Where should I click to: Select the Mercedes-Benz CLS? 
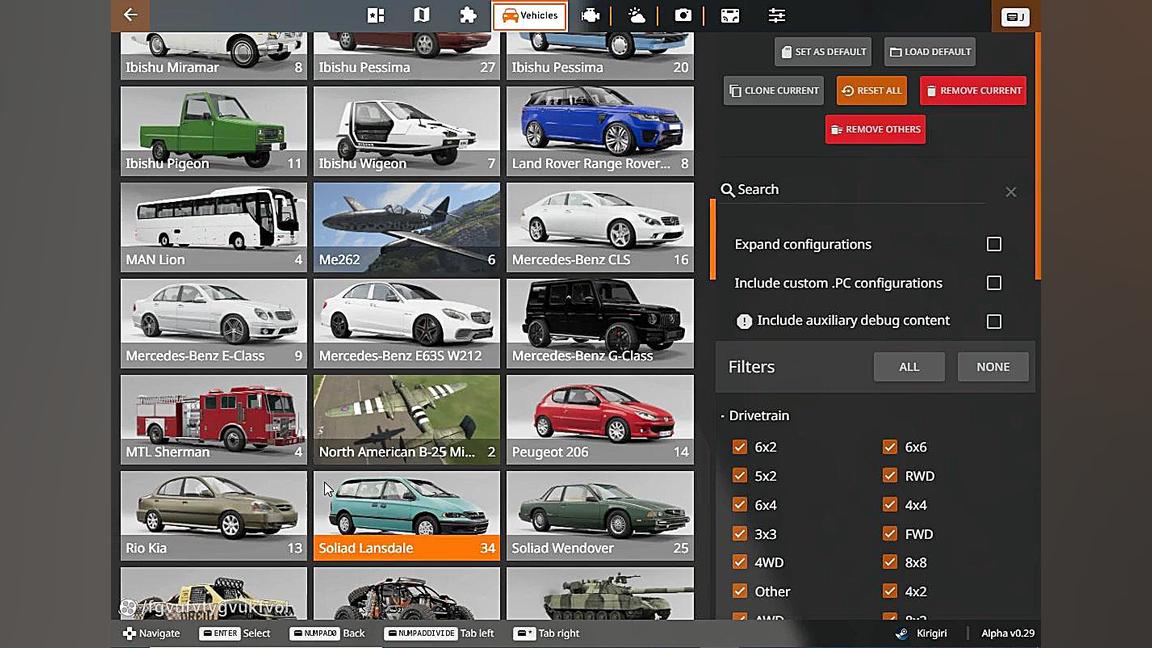coord(600,227)
